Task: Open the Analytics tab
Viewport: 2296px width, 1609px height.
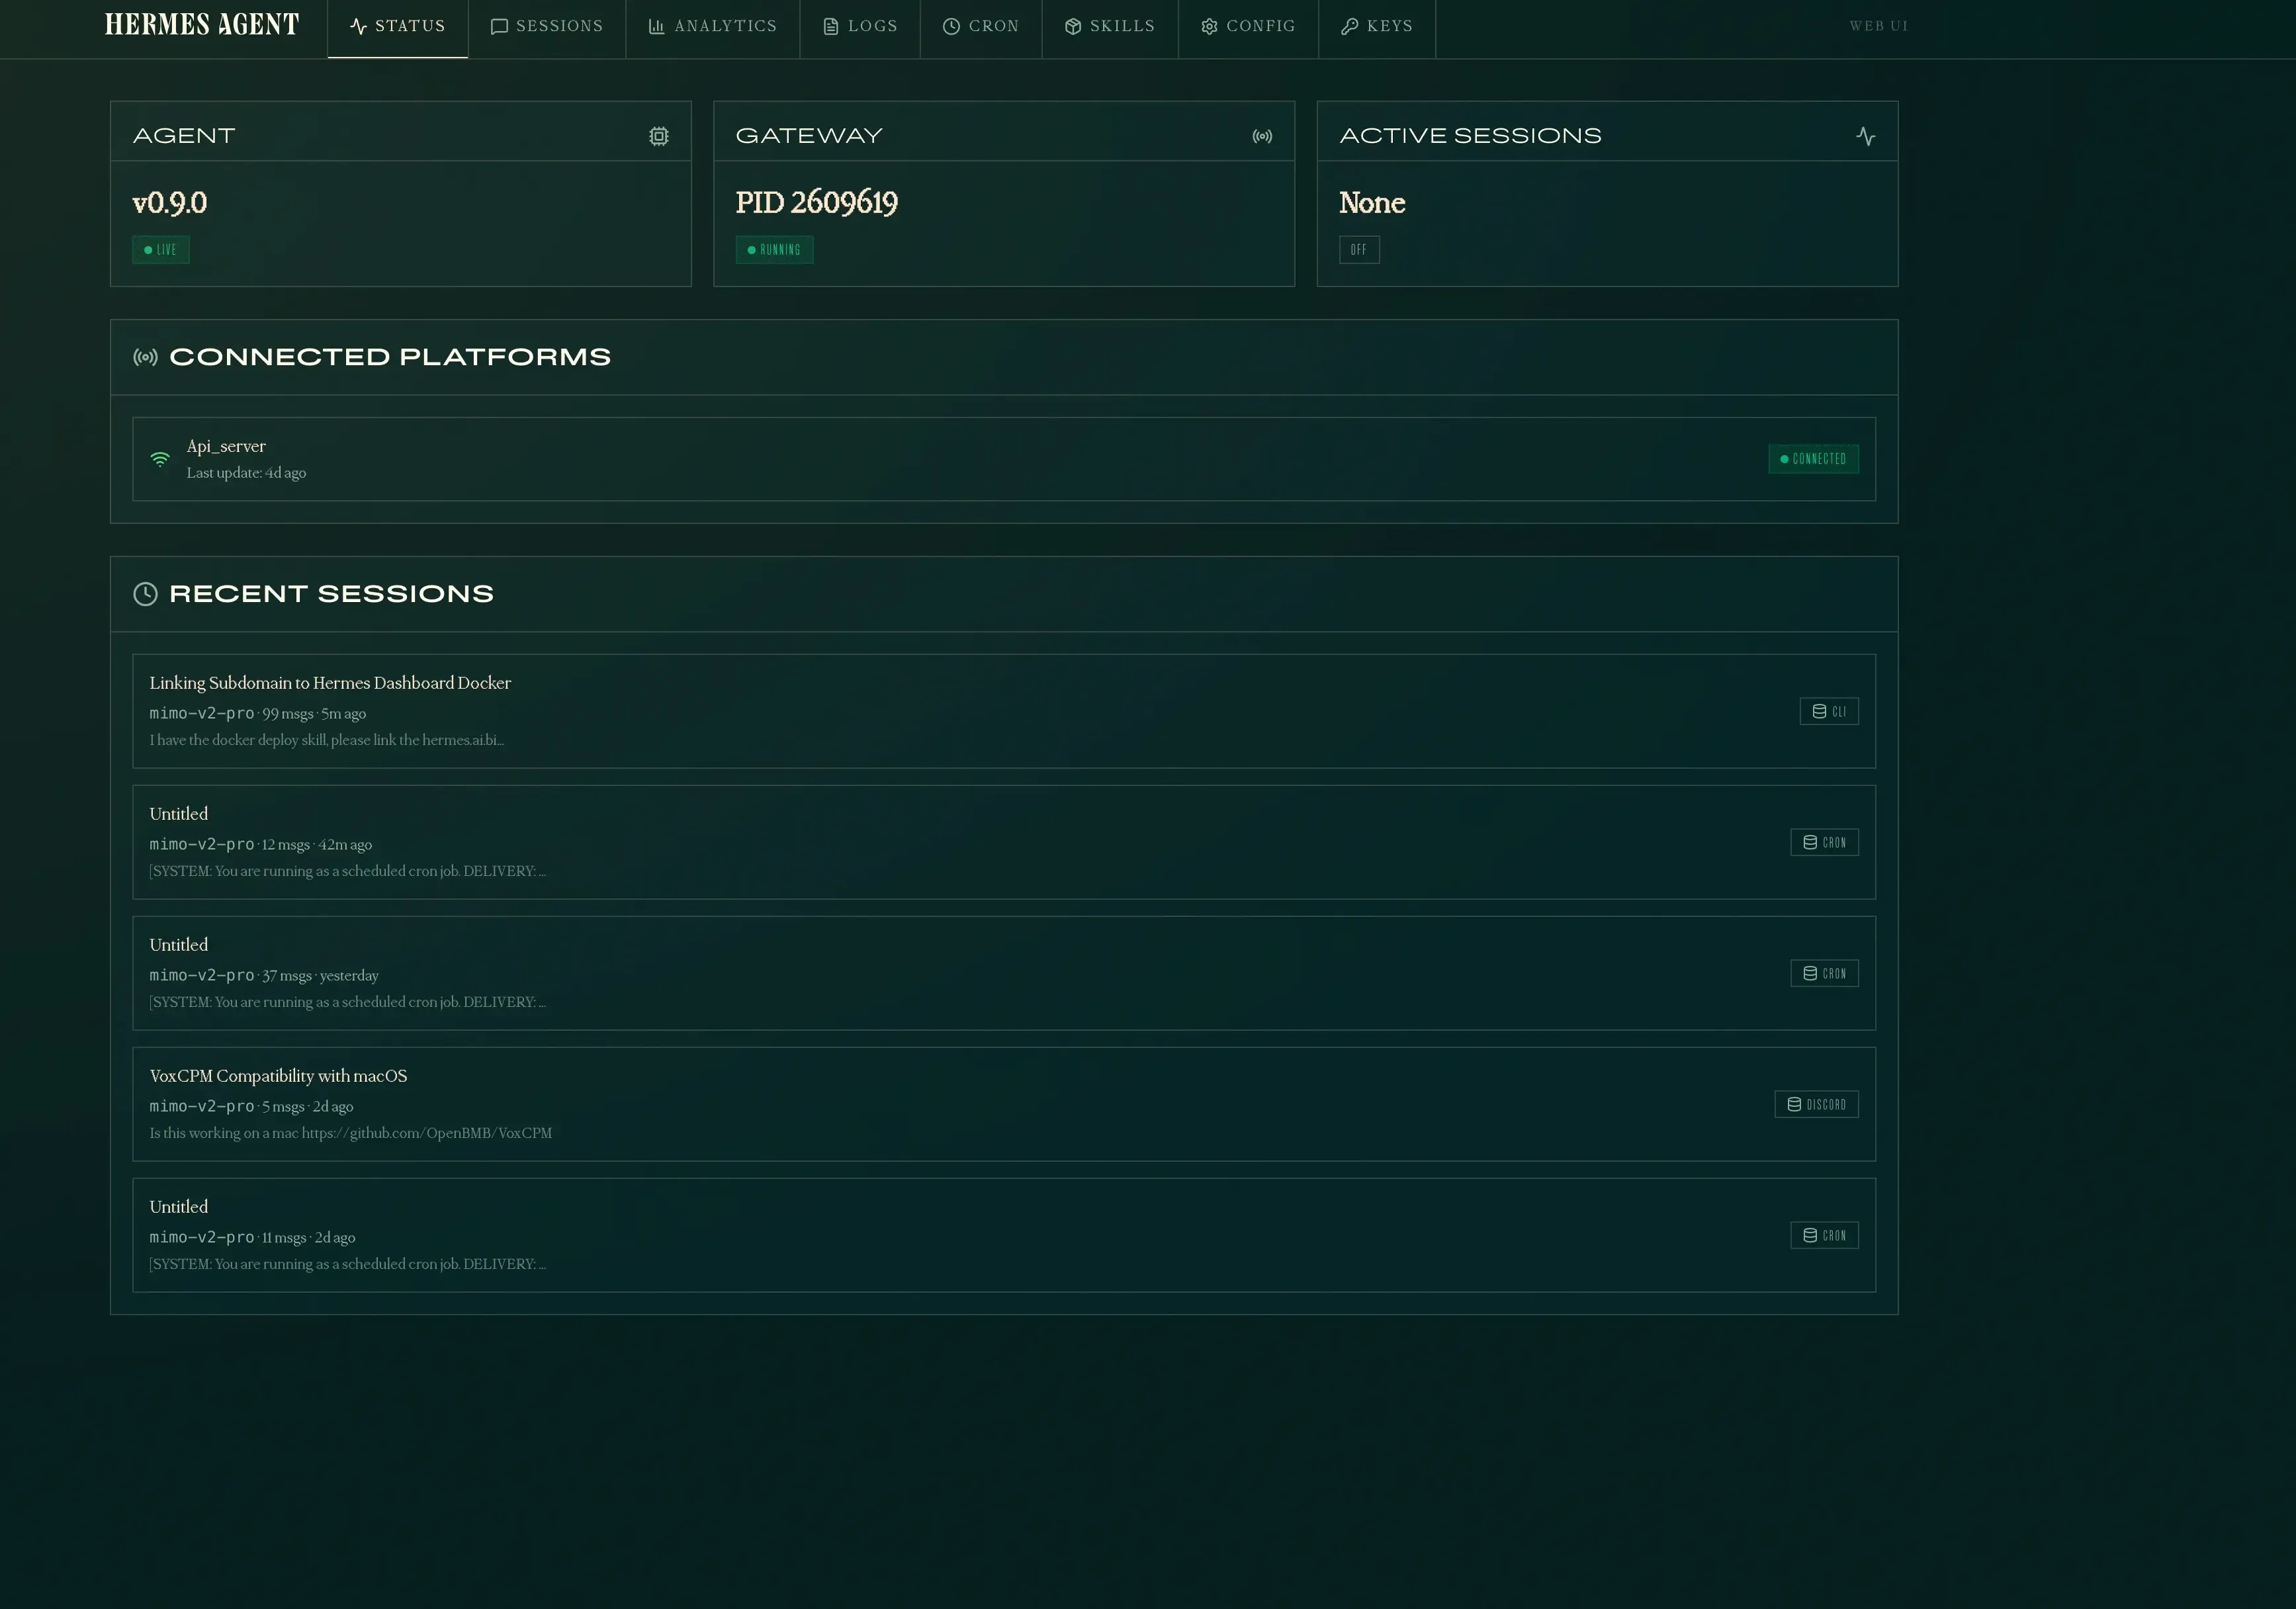Action: pos(712,27)
